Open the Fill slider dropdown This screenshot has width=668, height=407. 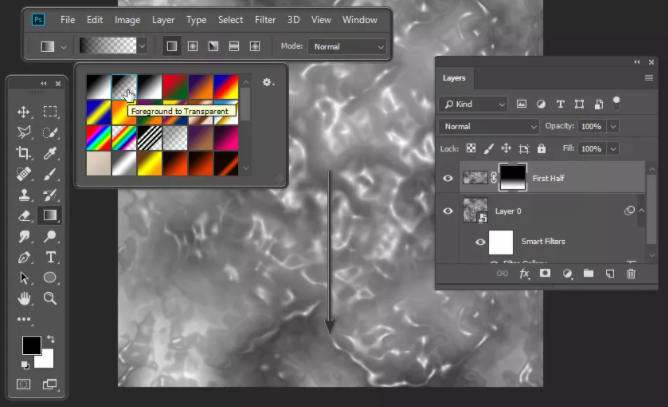[613, 149]
